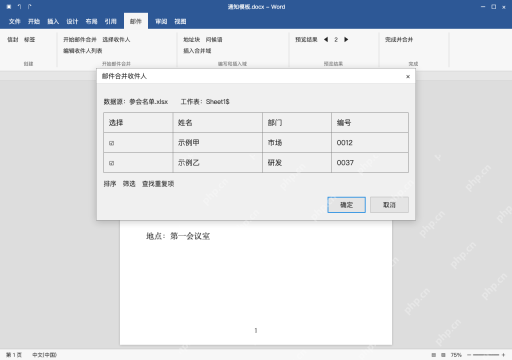The width and height of the screenshot is (512, 360).
Task: Select the cell 示例乙
Action: tap(217, 163)
